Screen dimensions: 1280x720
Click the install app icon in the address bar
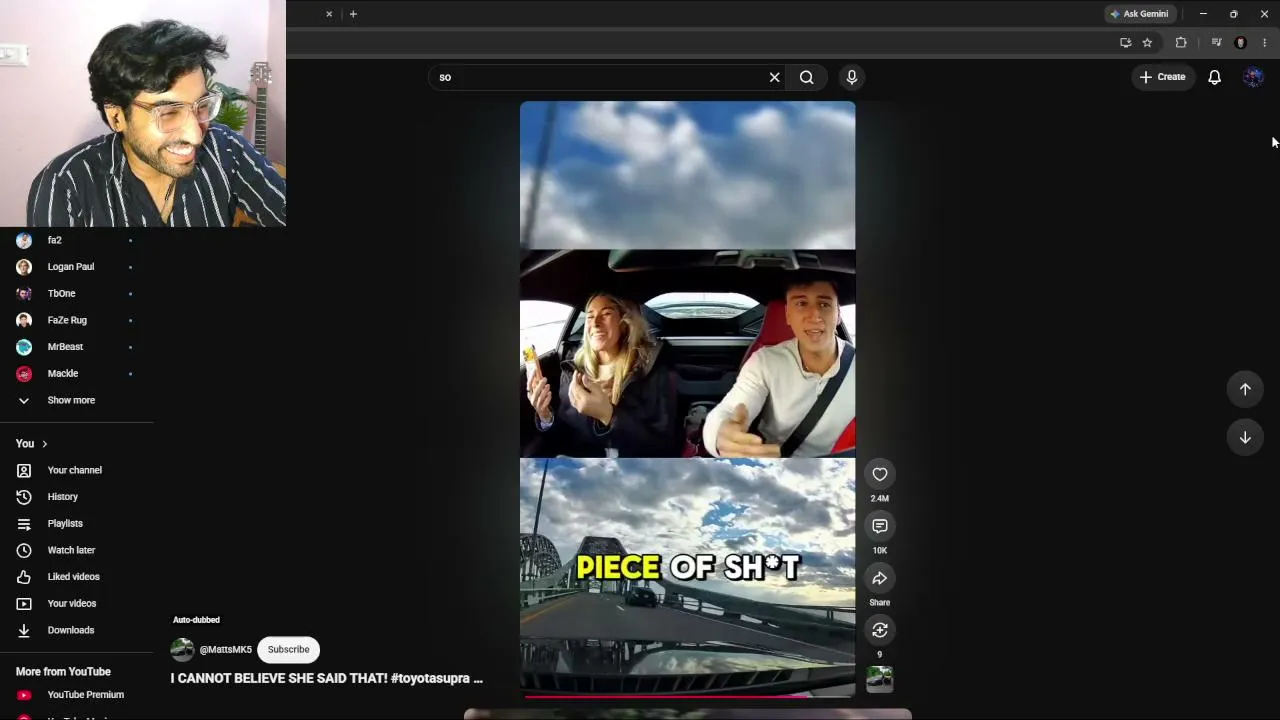1126,43
